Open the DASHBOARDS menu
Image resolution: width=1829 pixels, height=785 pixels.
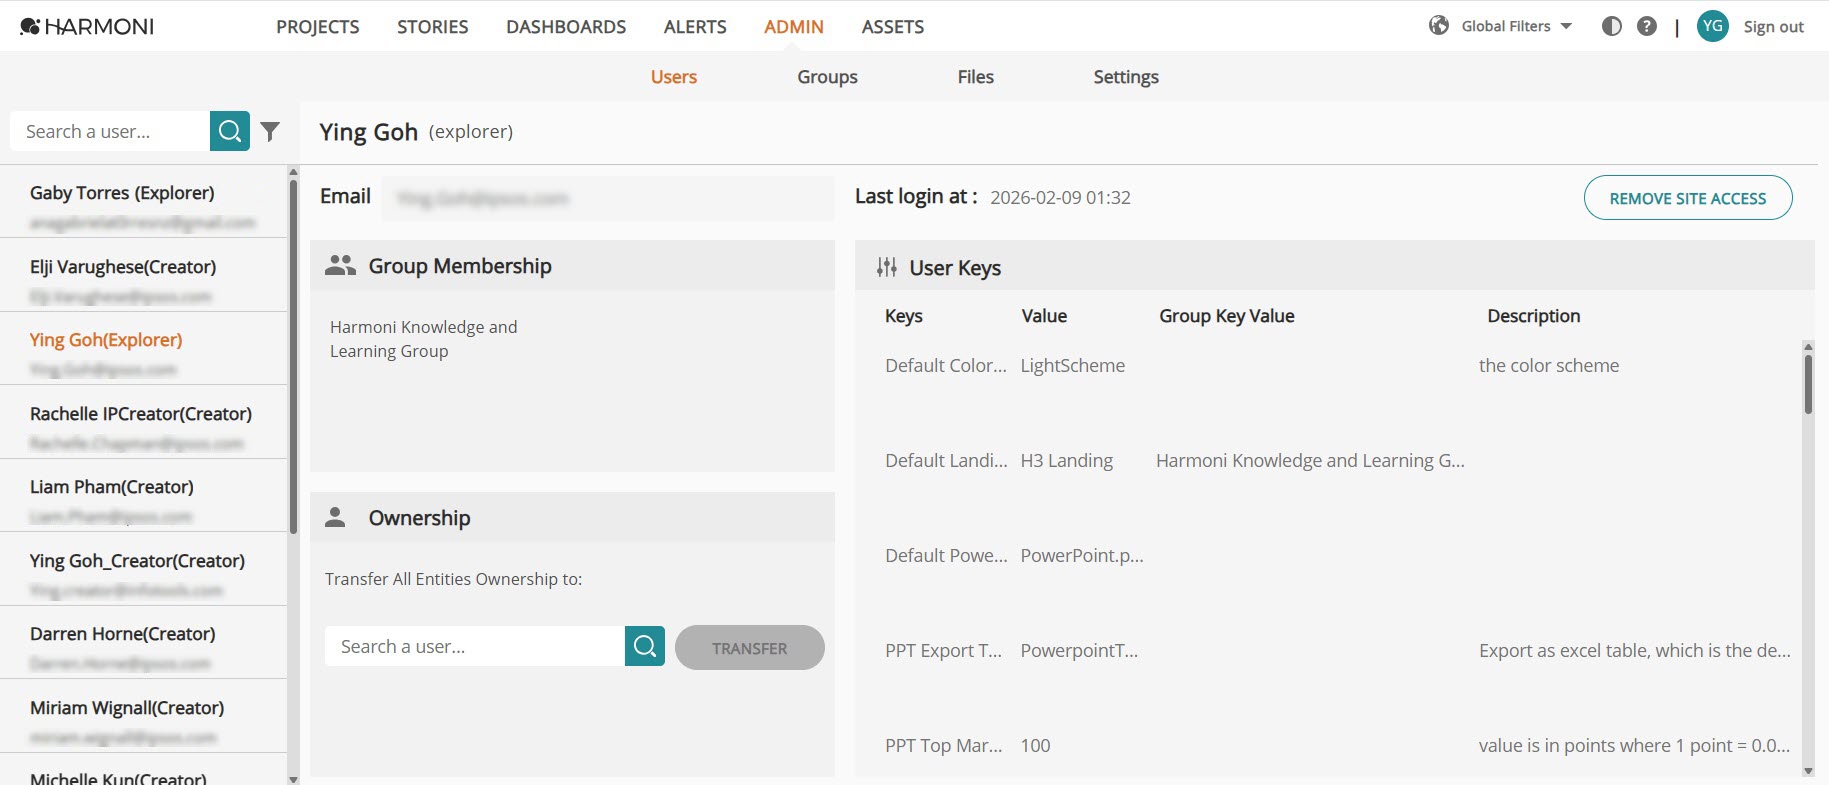566,27
